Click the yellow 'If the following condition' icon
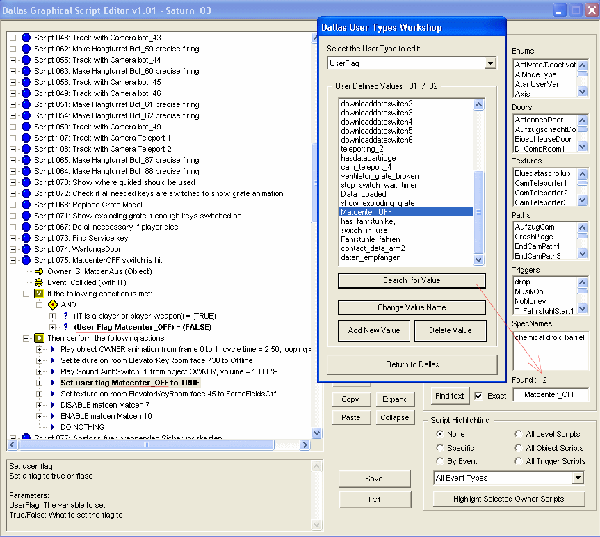 tap(38, 293)
